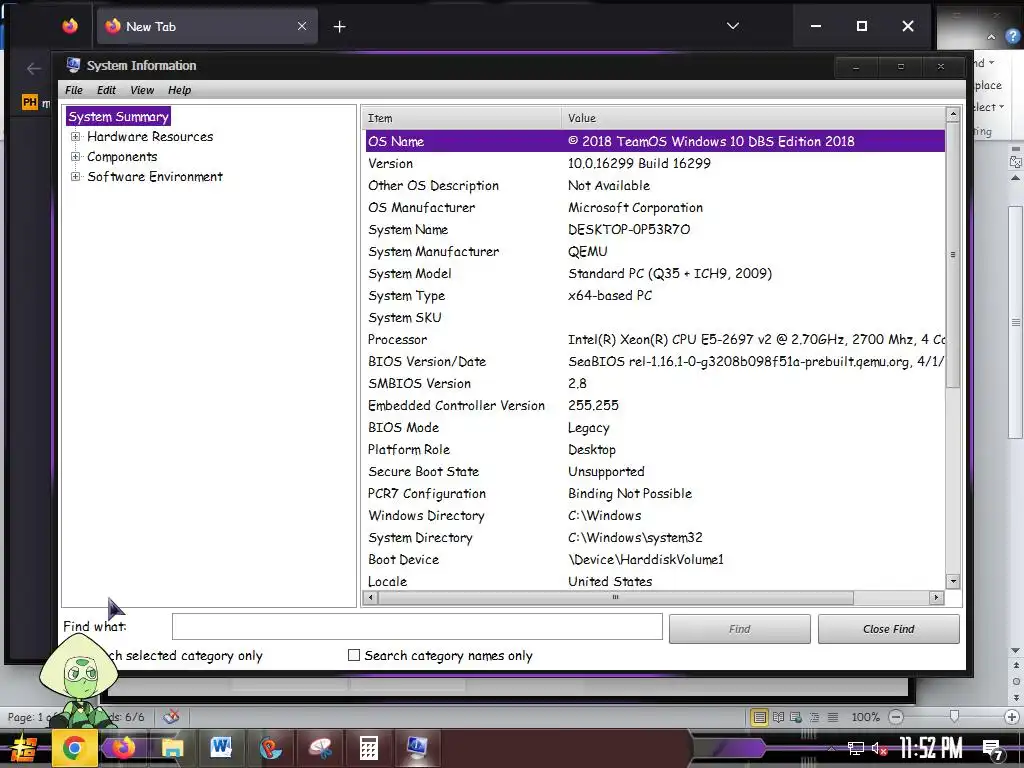Screen dimensions: 1024x768
Task: Expand Components tree node
Action: click(76, 157)
